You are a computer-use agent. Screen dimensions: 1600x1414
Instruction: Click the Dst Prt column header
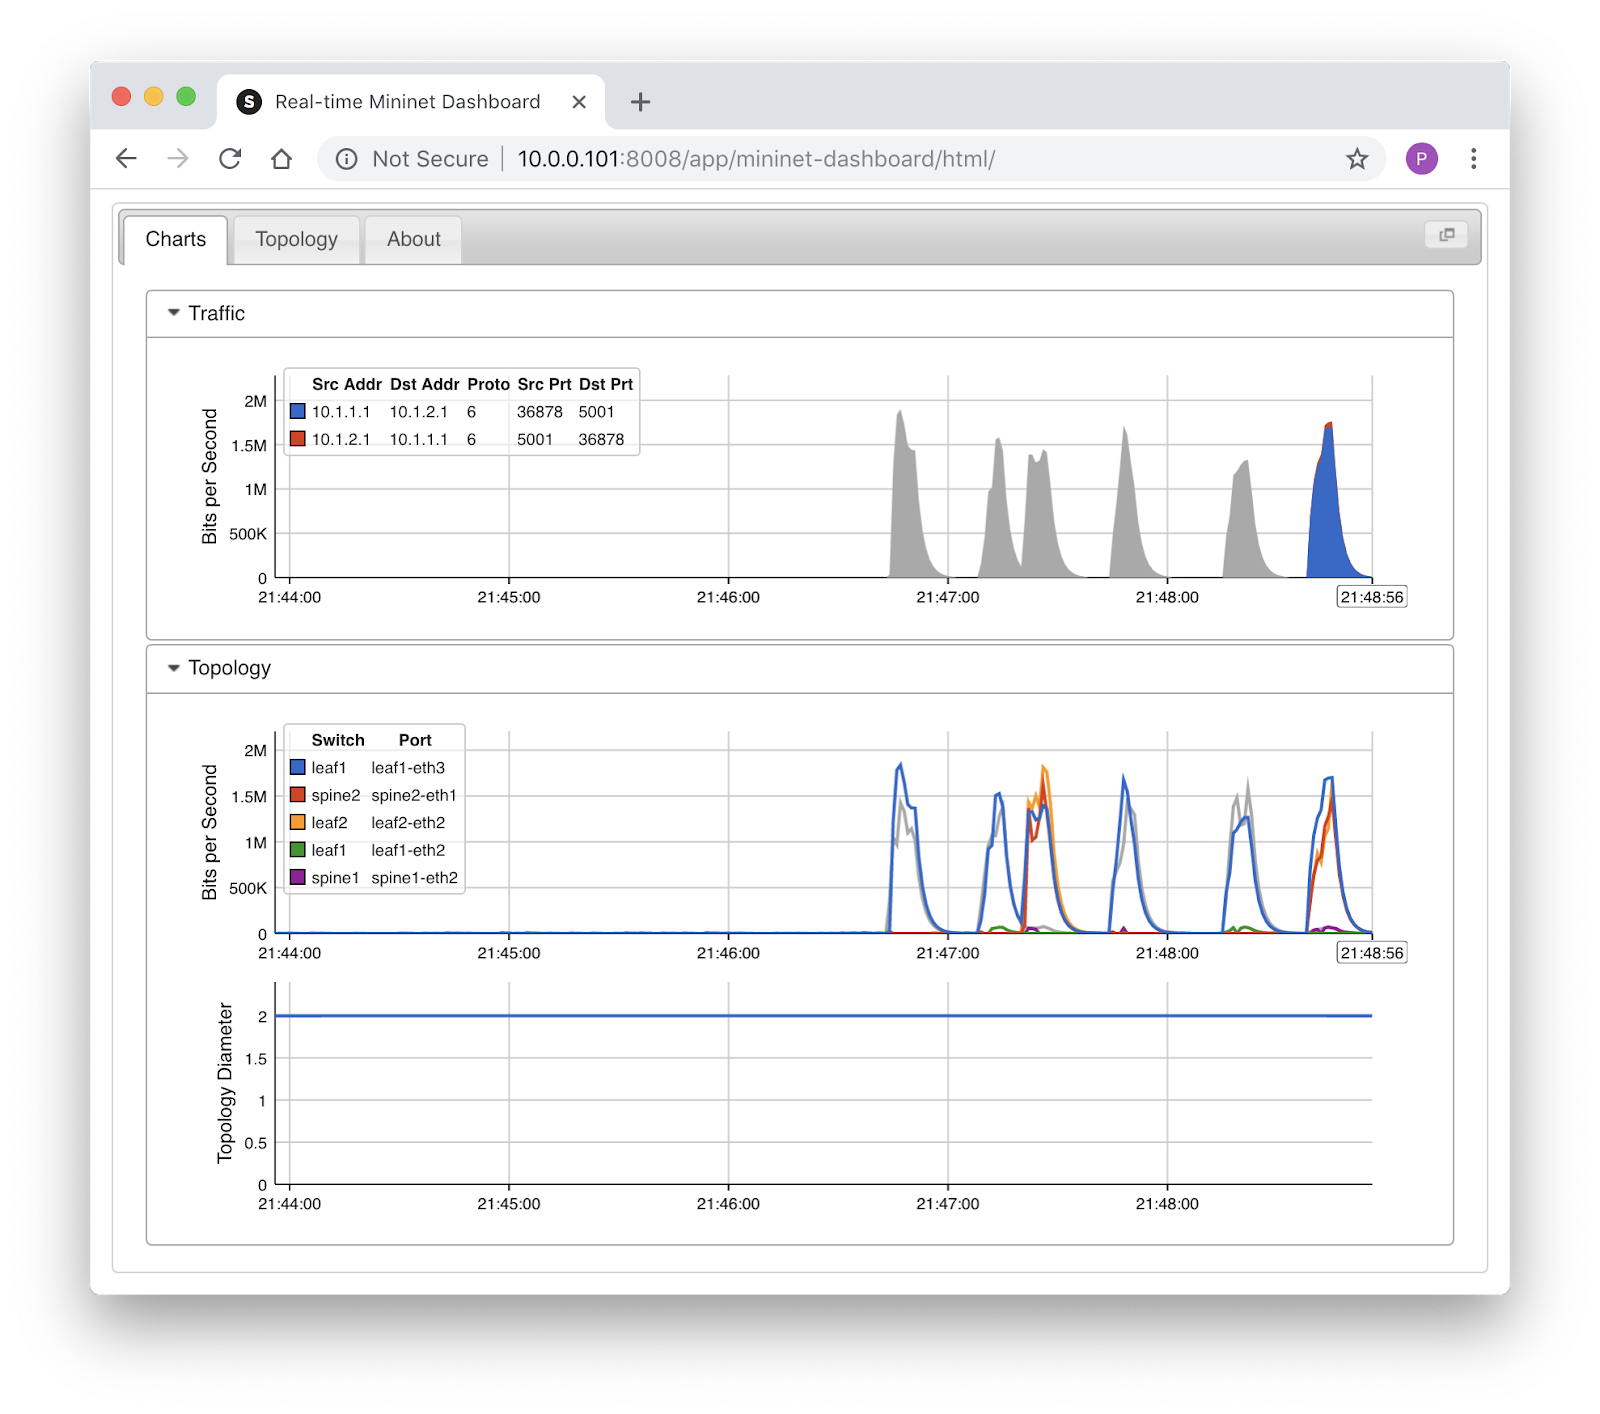[606, 384]
